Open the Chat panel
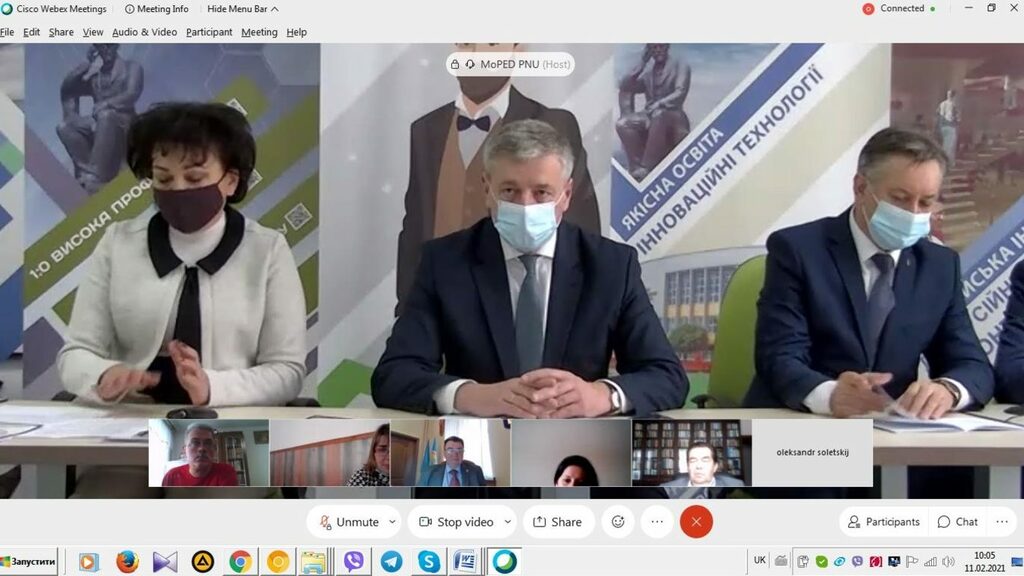This screenshot has width=1024, height=576. pos(957,522)
